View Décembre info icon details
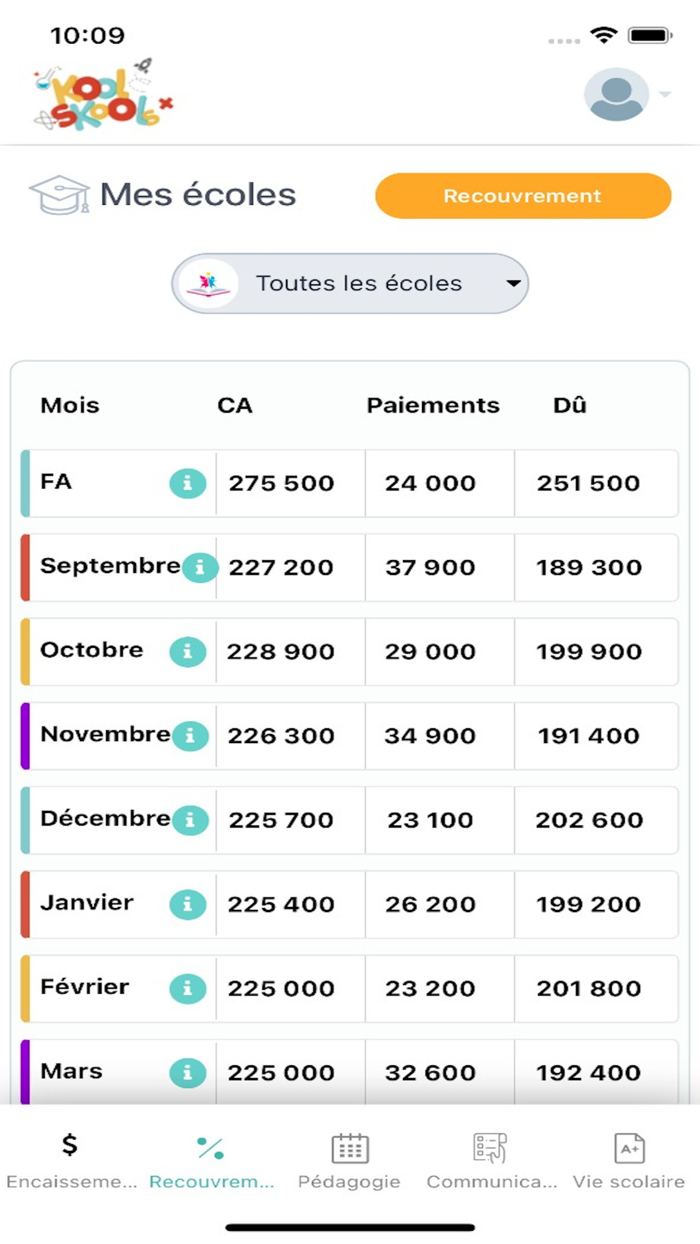Screen dimensions: 700x1244 point(190,820)
